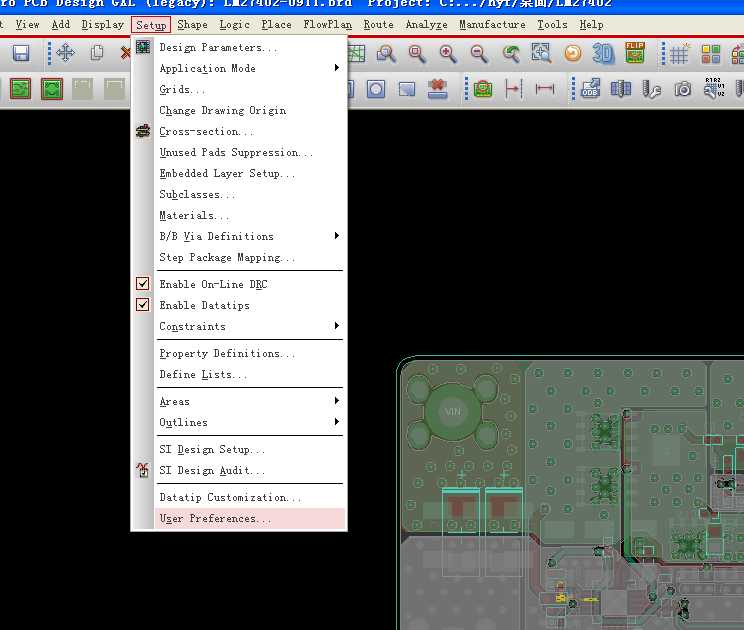Click the gray camera snapshot icon
The height and width of the screenshot is (630, 744).
point(682,89)
